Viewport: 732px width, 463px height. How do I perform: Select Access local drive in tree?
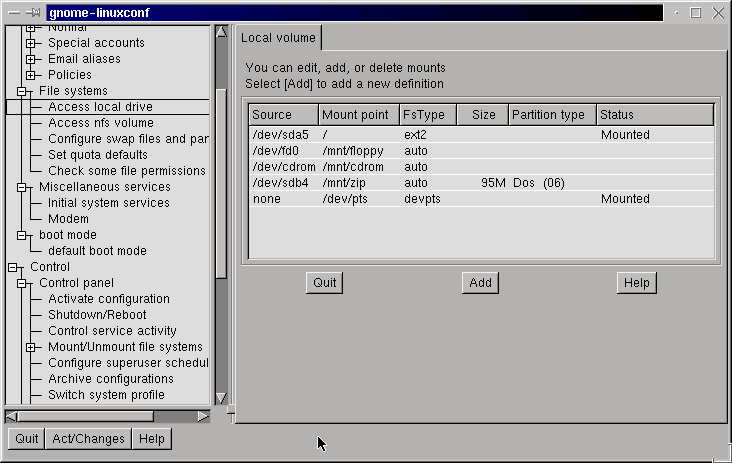100,107
